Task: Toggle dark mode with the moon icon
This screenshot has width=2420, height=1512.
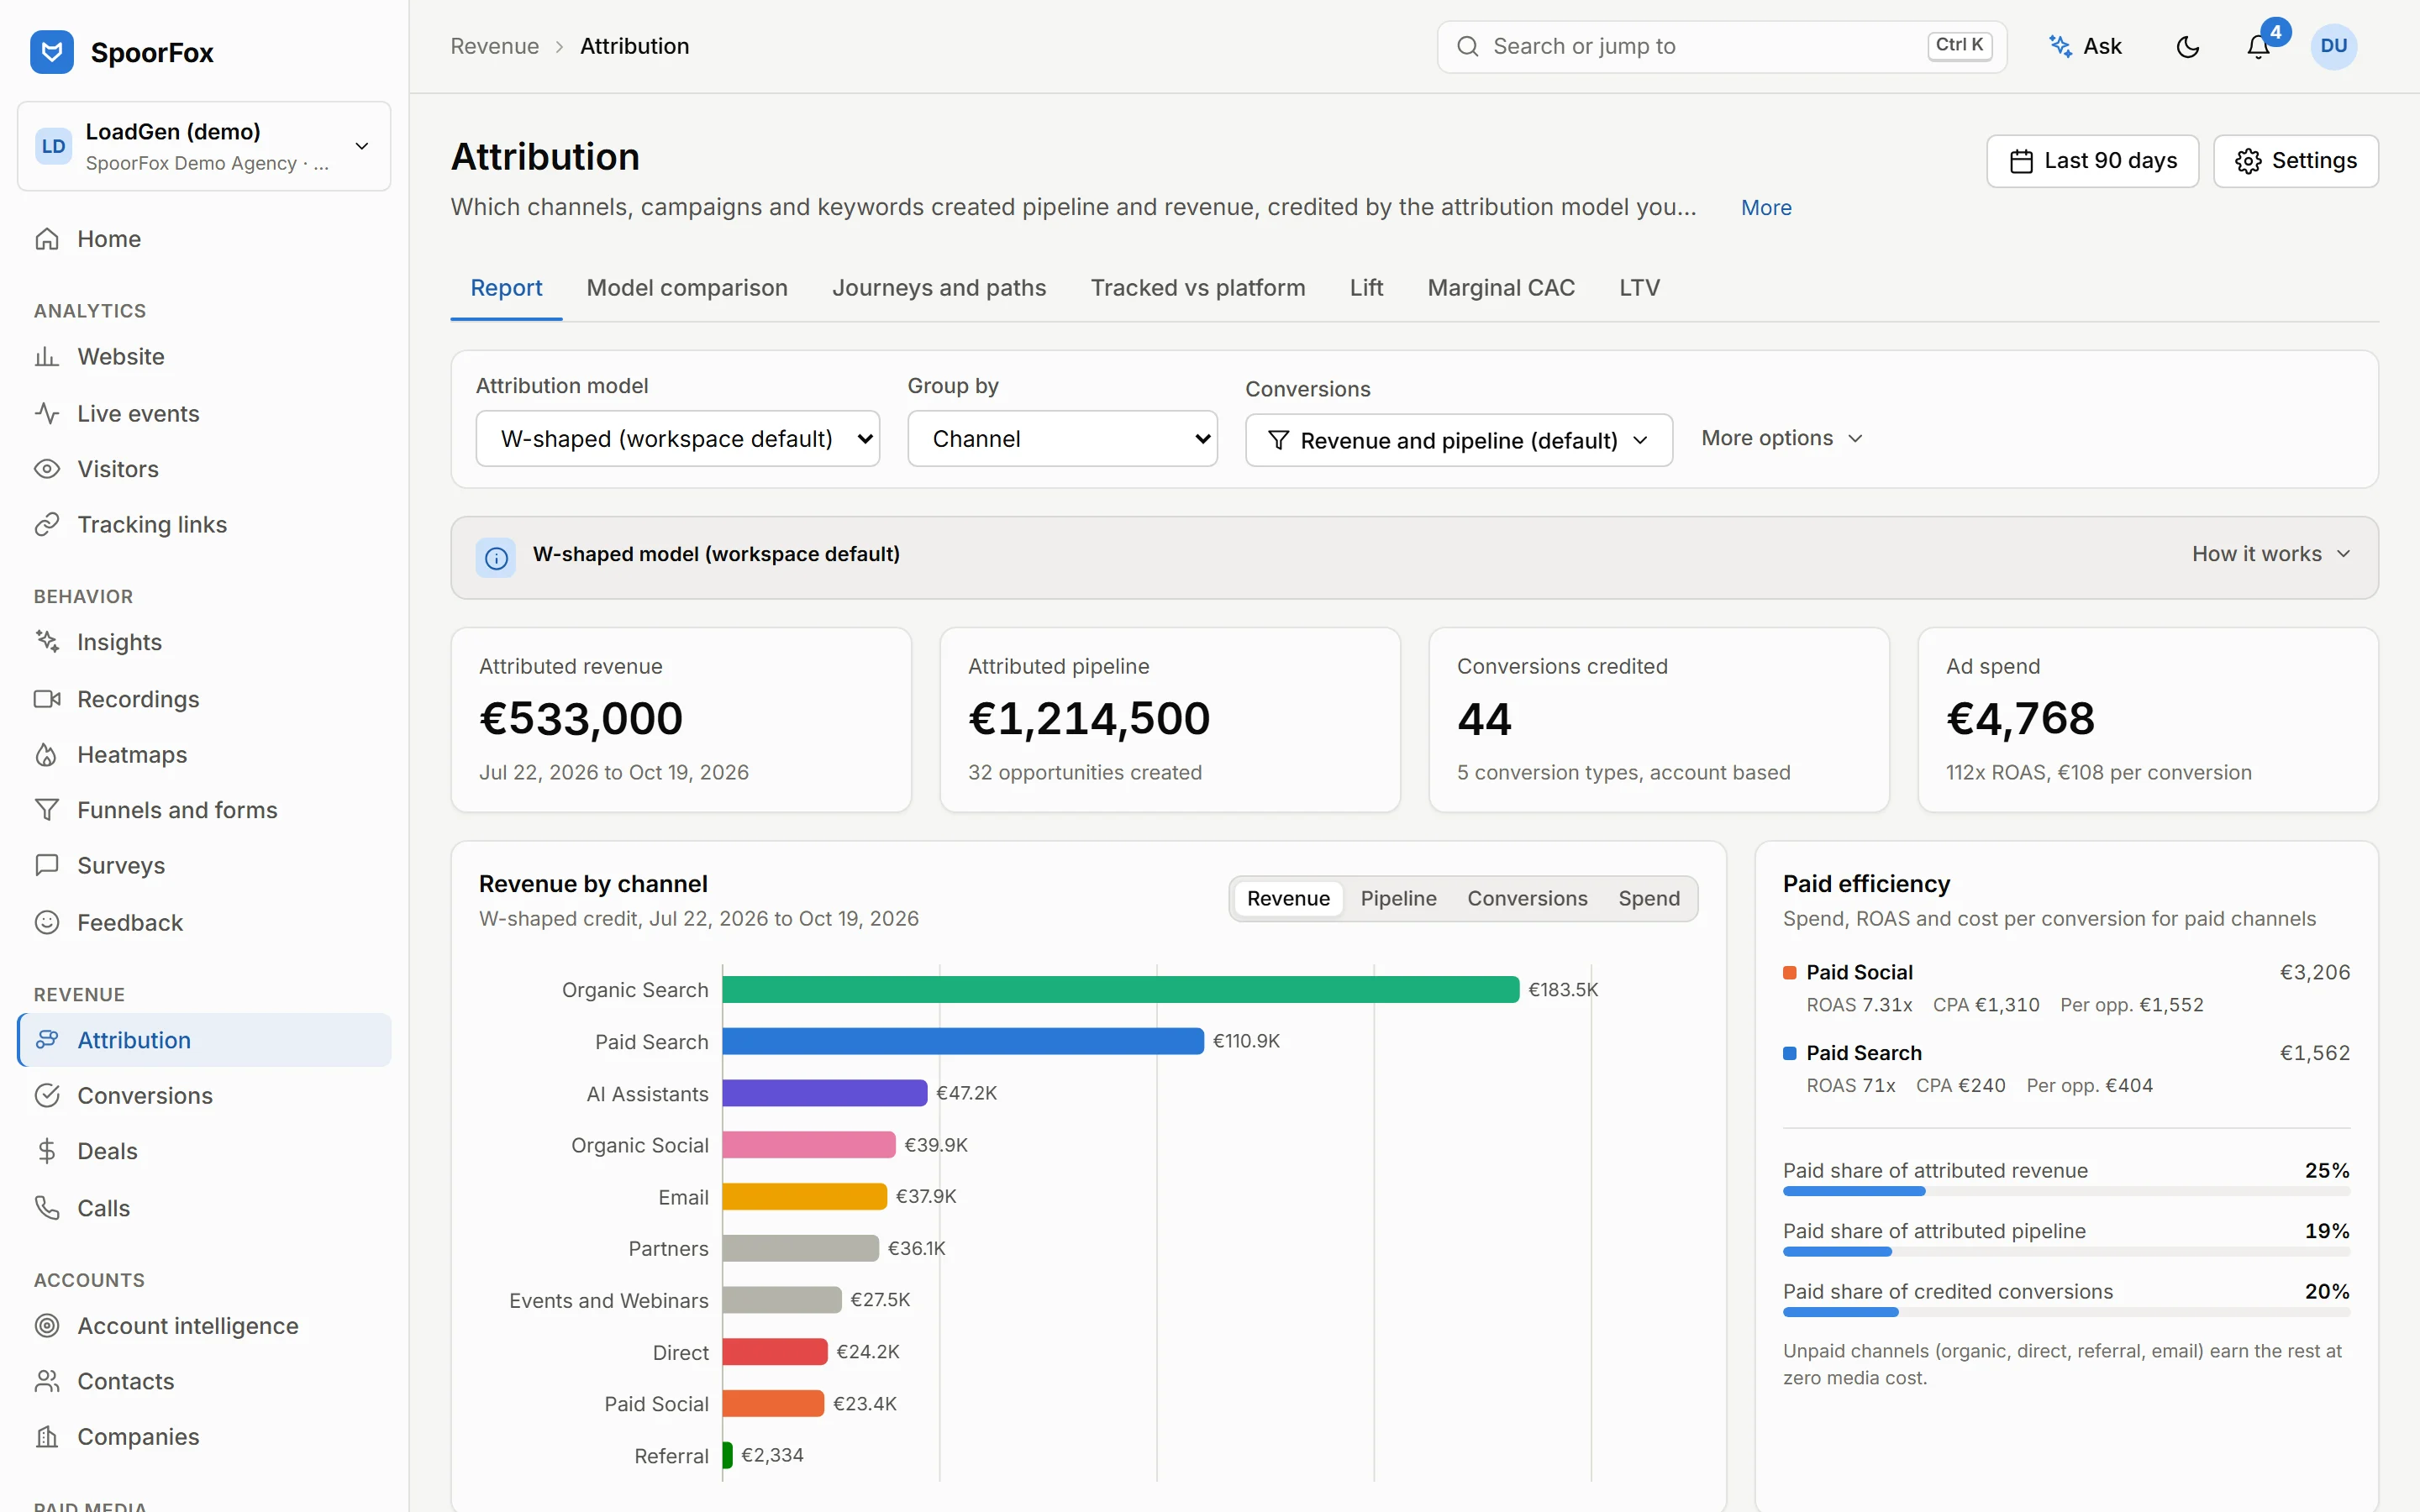Action: (2188, 47)
